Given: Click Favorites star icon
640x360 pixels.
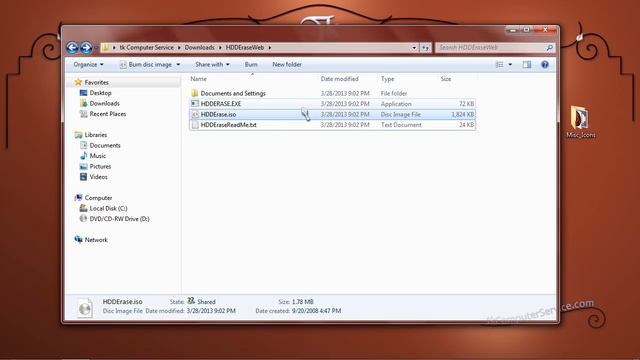Looking at the screenshot, I should (x=78, y=82).
